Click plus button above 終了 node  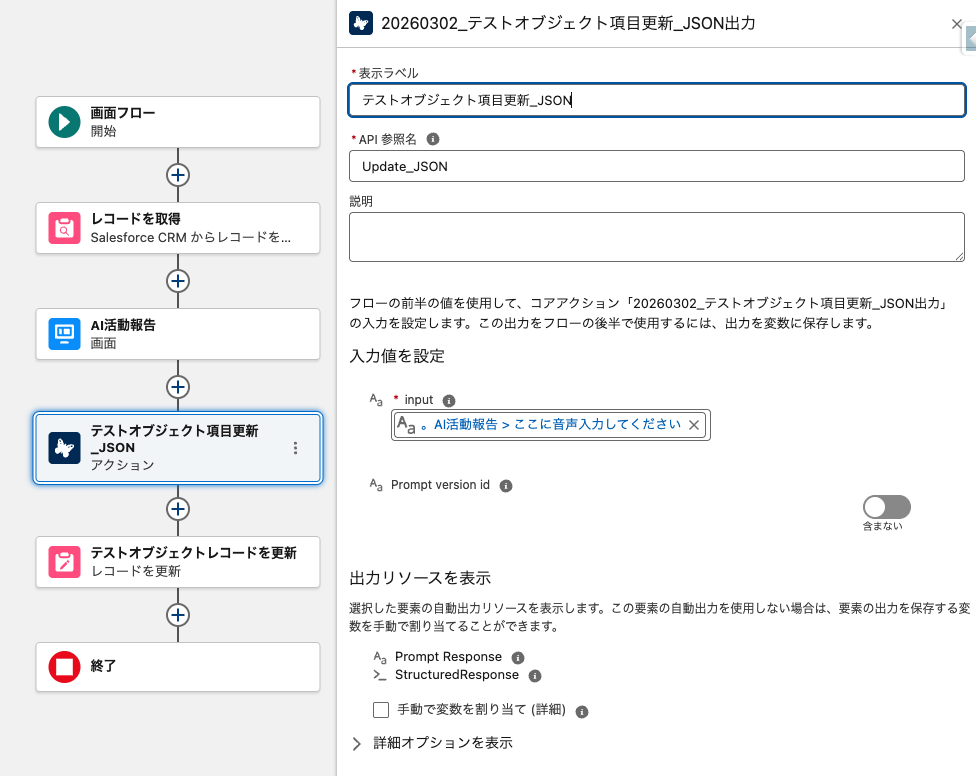178,614
